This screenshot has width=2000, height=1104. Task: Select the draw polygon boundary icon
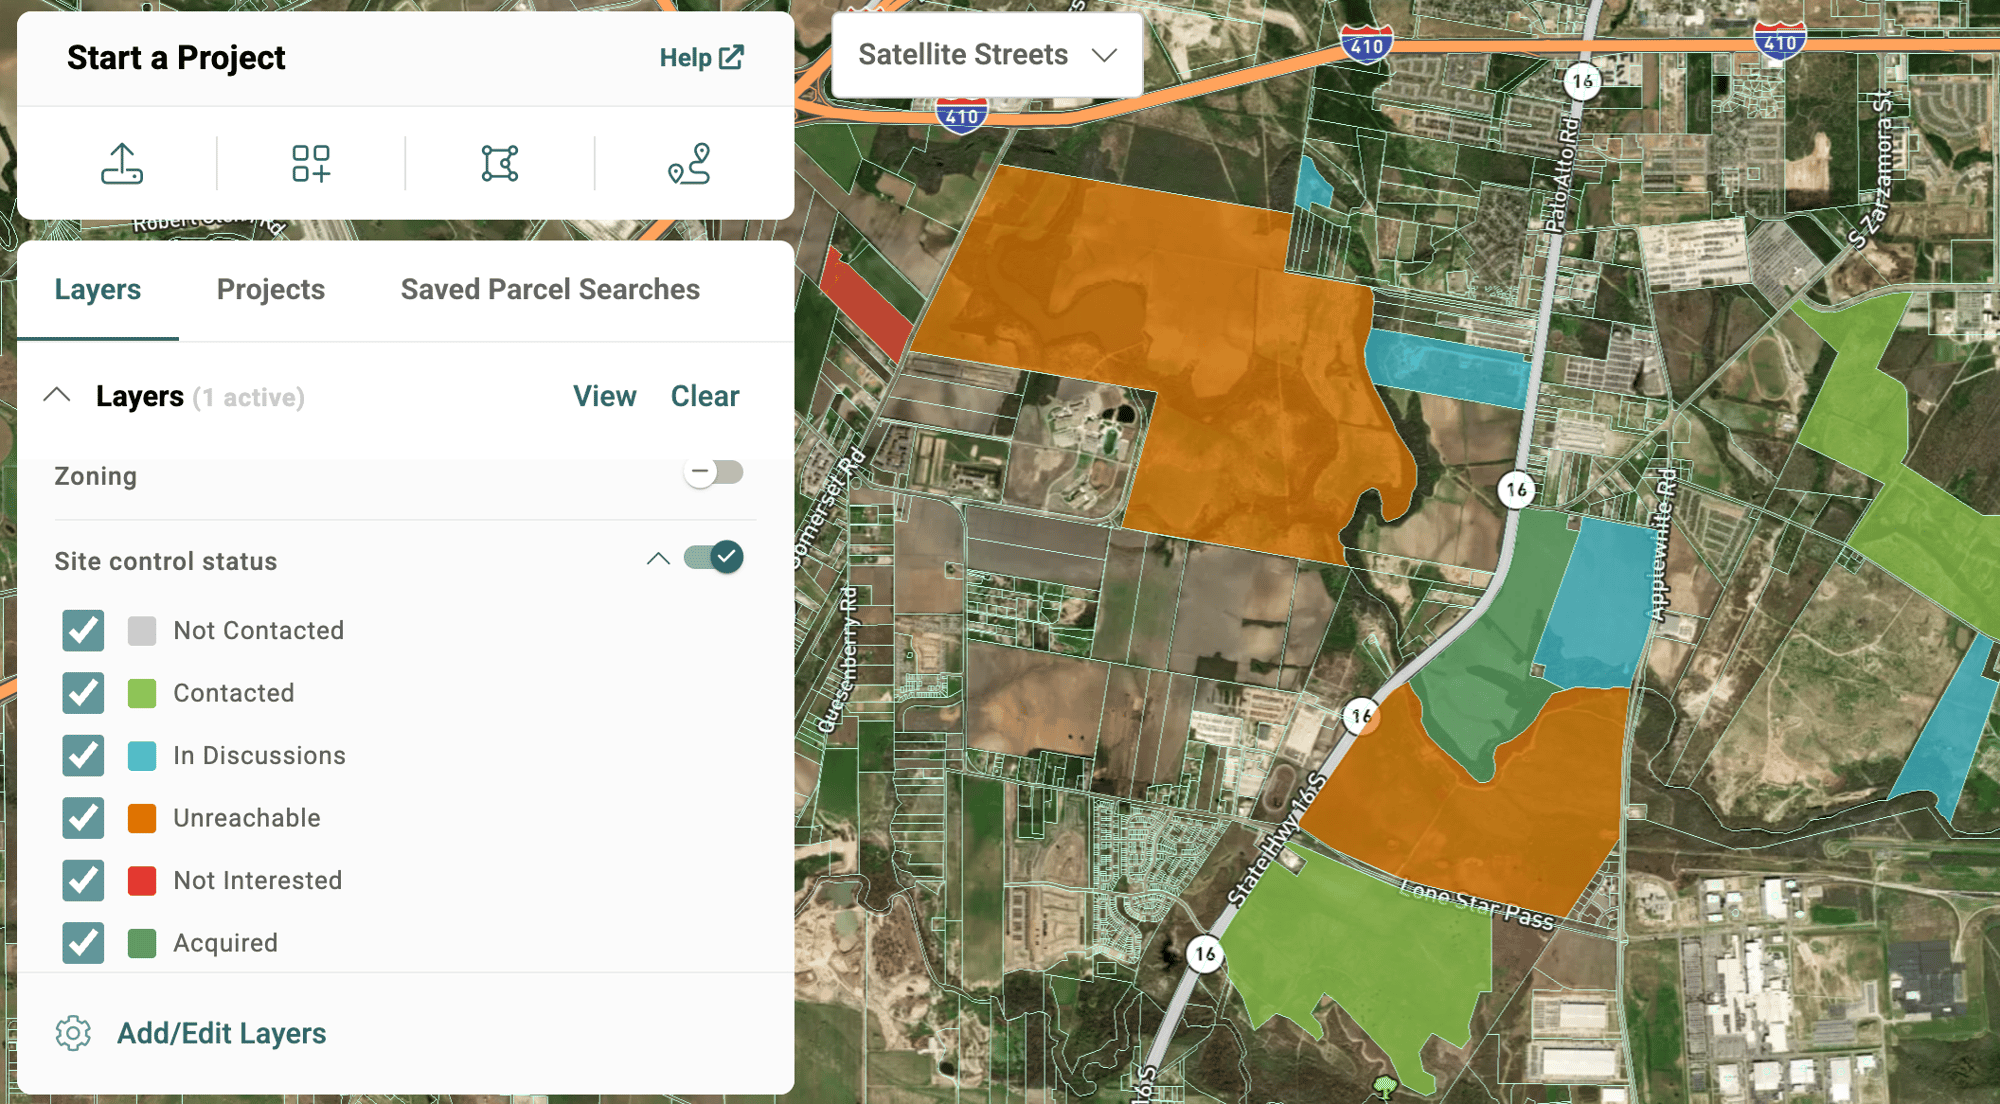[x=500, y=164]
